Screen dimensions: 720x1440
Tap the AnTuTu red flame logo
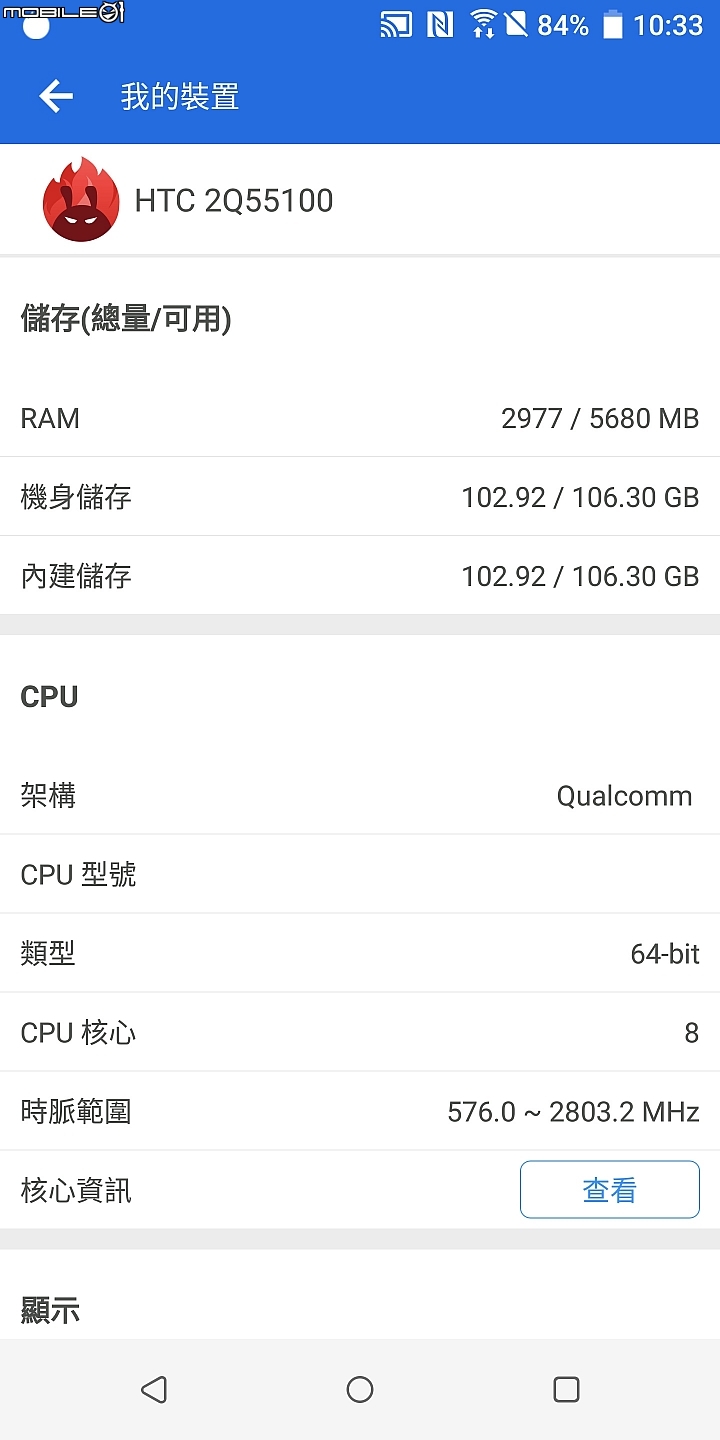click(81, 200)
